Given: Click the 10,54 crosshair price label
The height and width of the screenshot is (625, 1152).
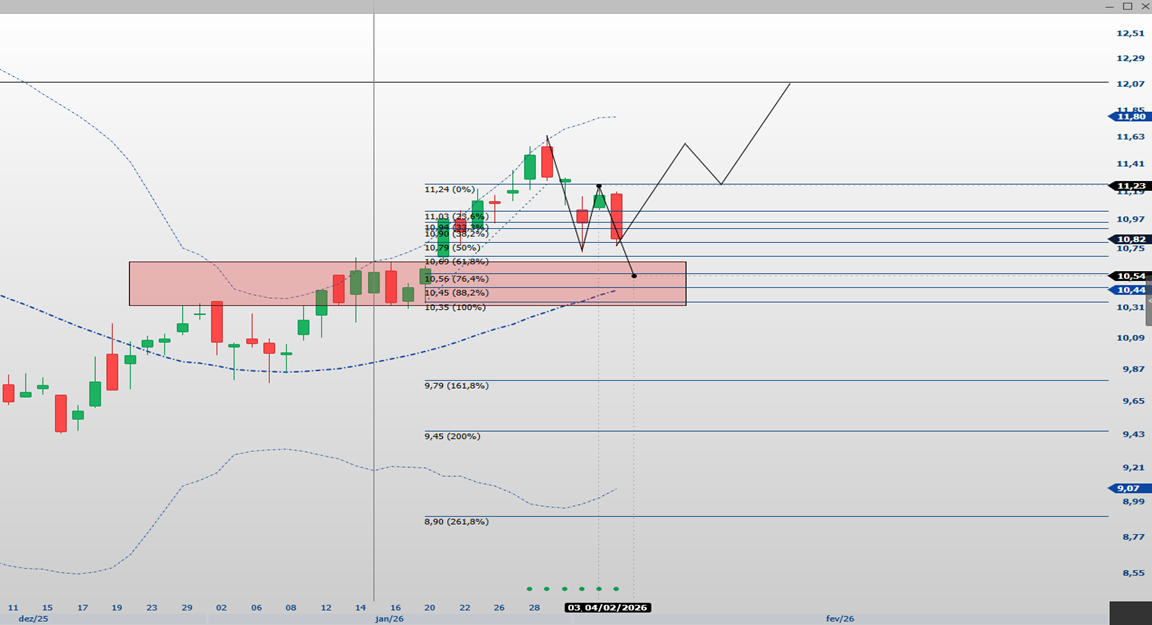Looking at the screenshot, I should 1130,276.
